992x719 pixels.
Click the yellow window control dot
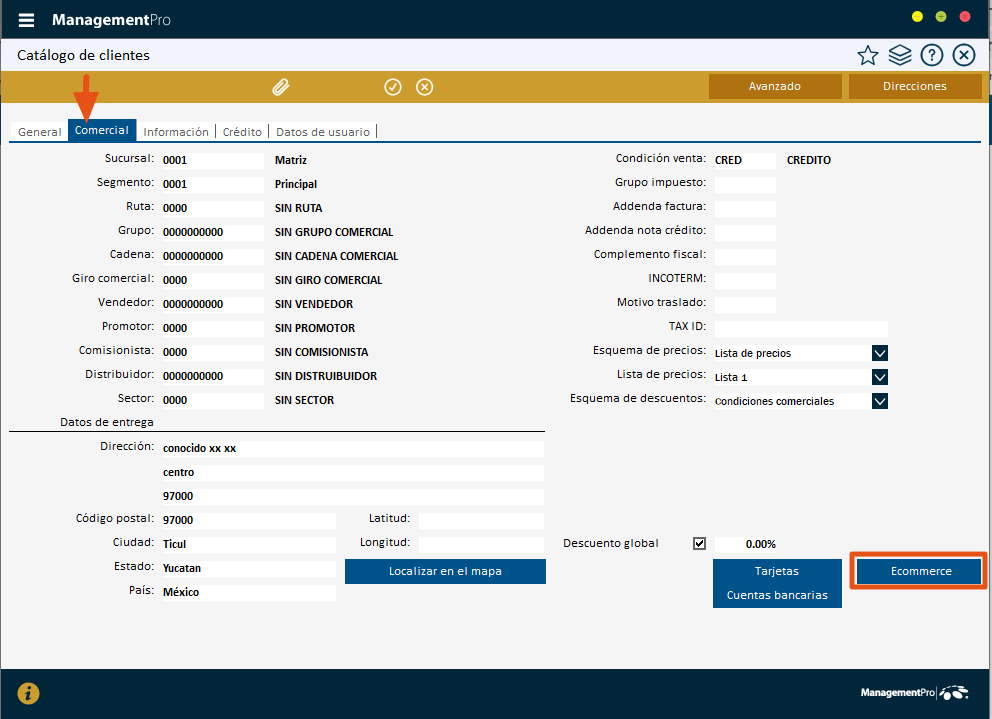pyautogui.click(x=917, y=16)
